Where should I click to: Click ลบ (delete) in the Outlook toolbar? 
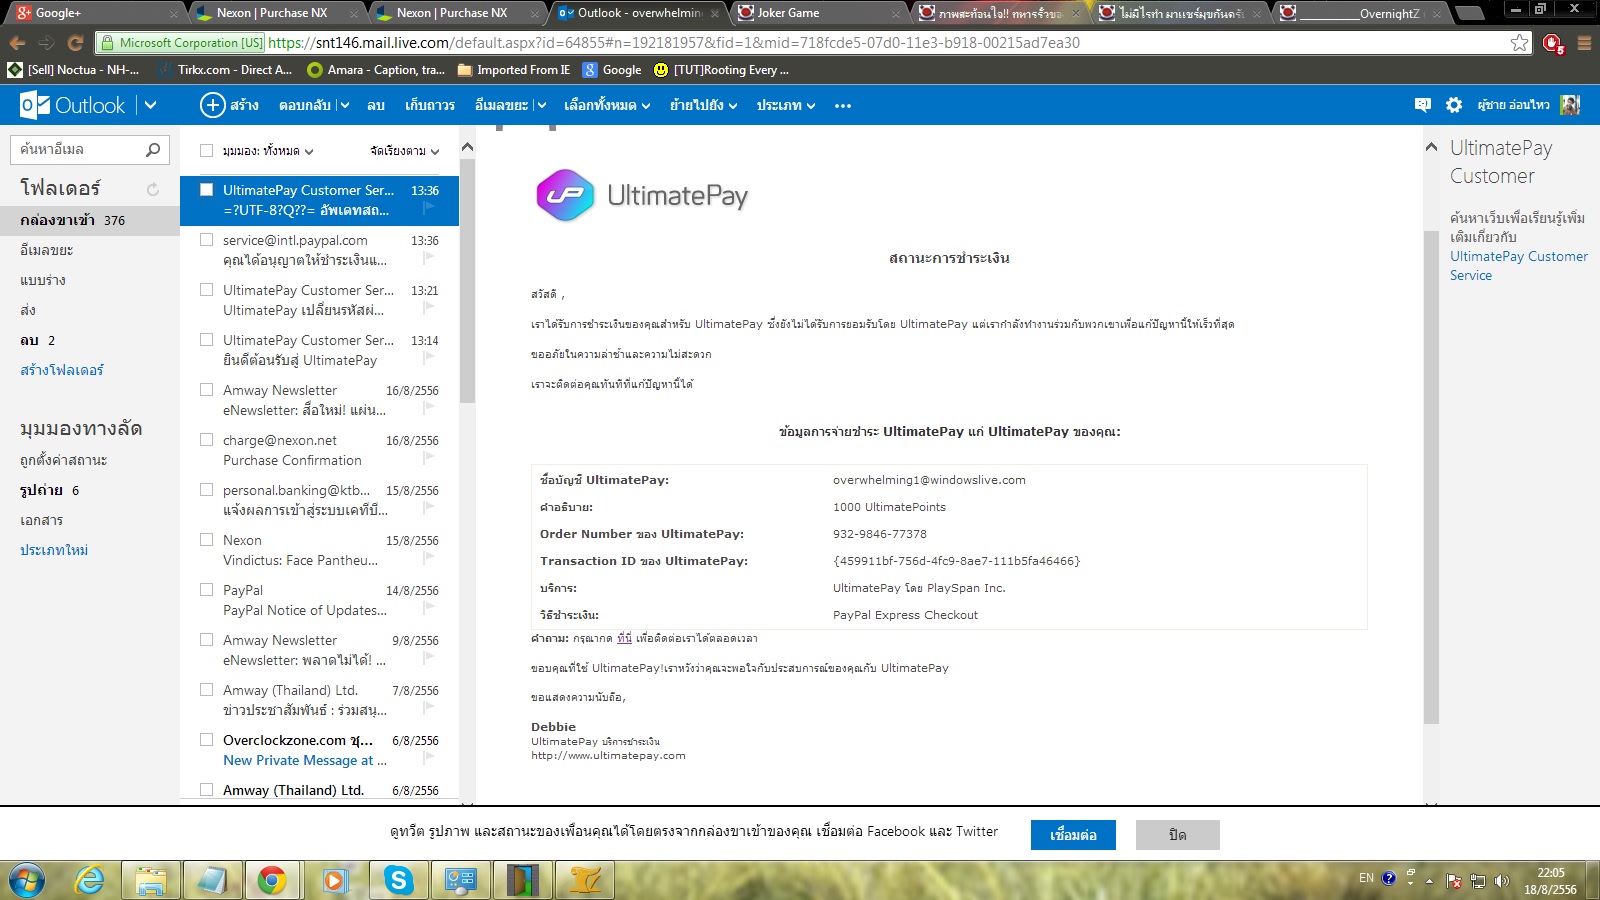(376, 105)
